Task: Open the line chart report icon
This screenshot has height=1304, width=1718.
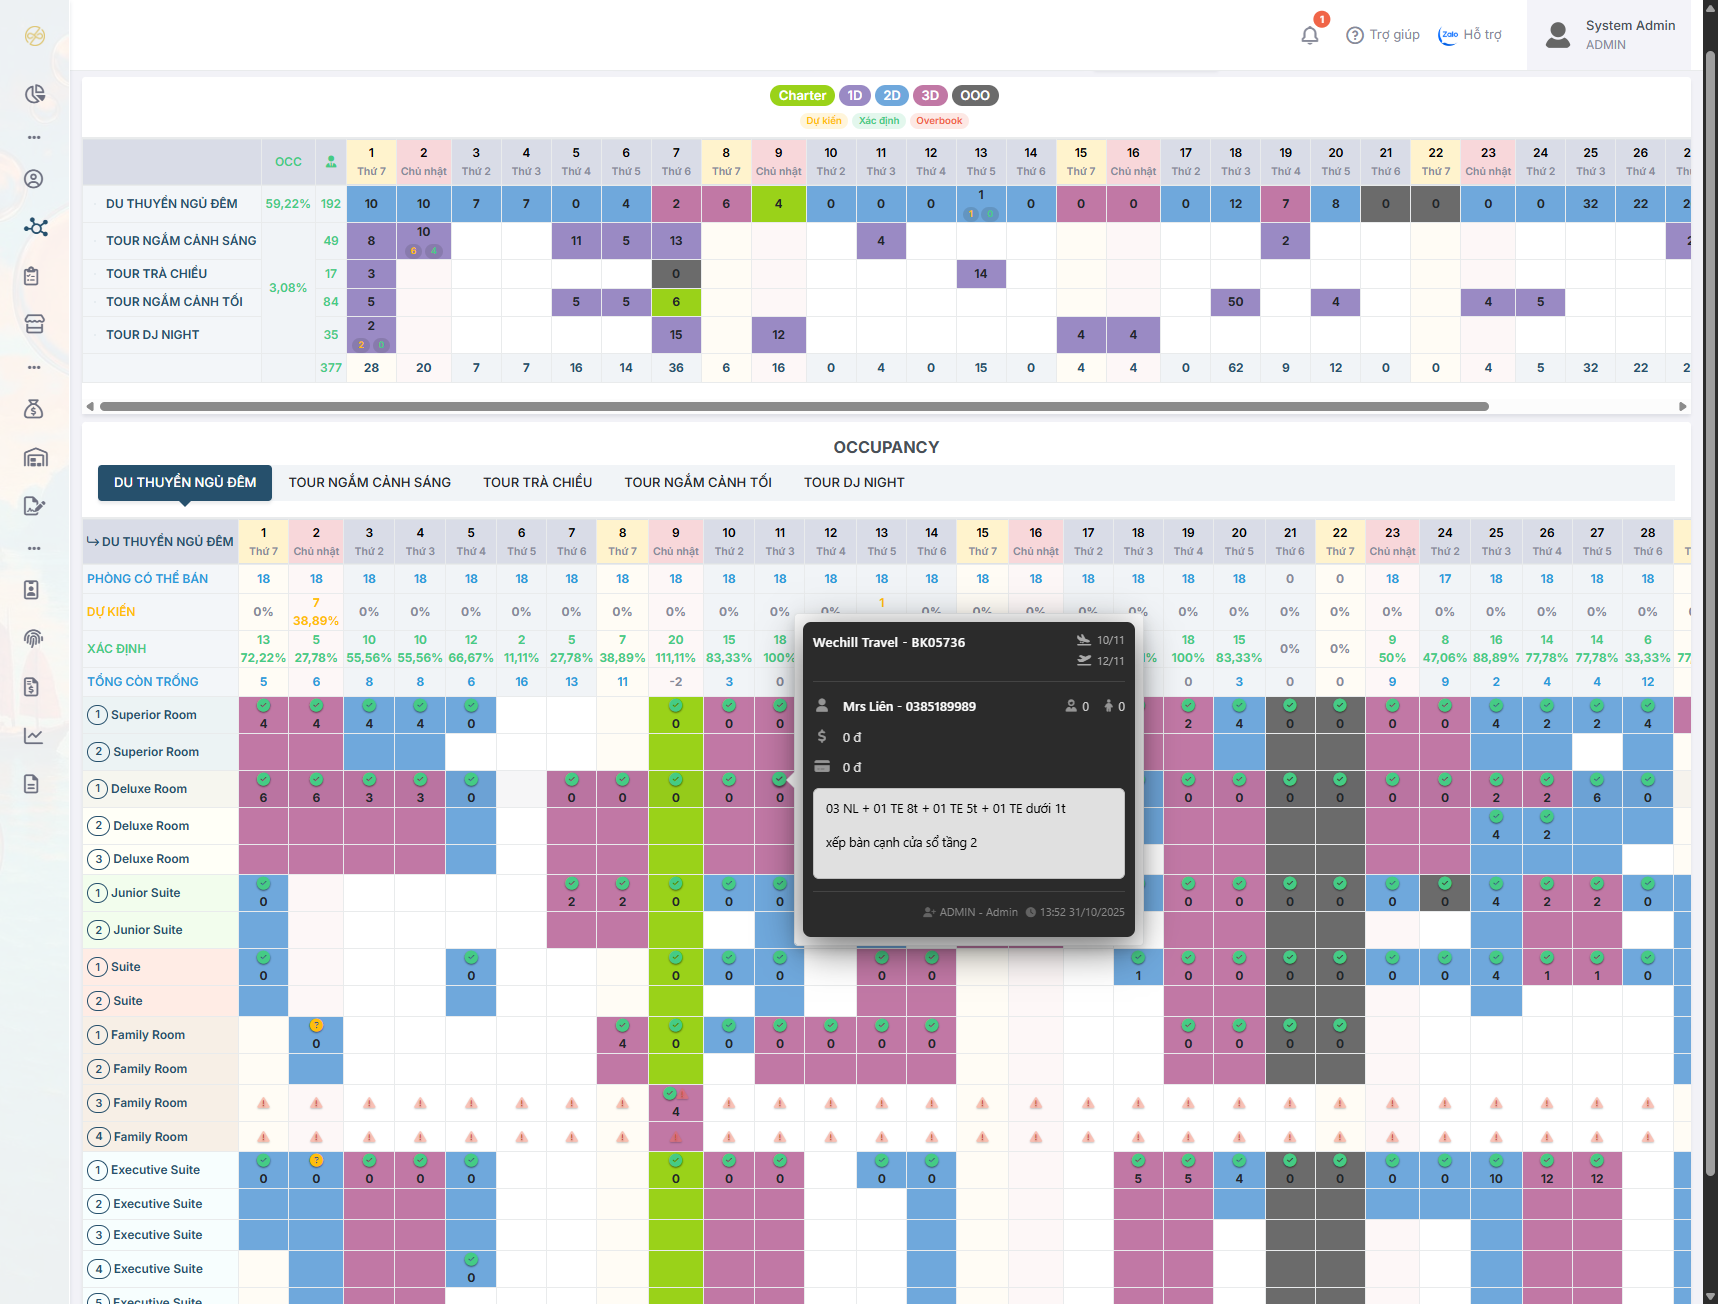Action: [35, 736]
